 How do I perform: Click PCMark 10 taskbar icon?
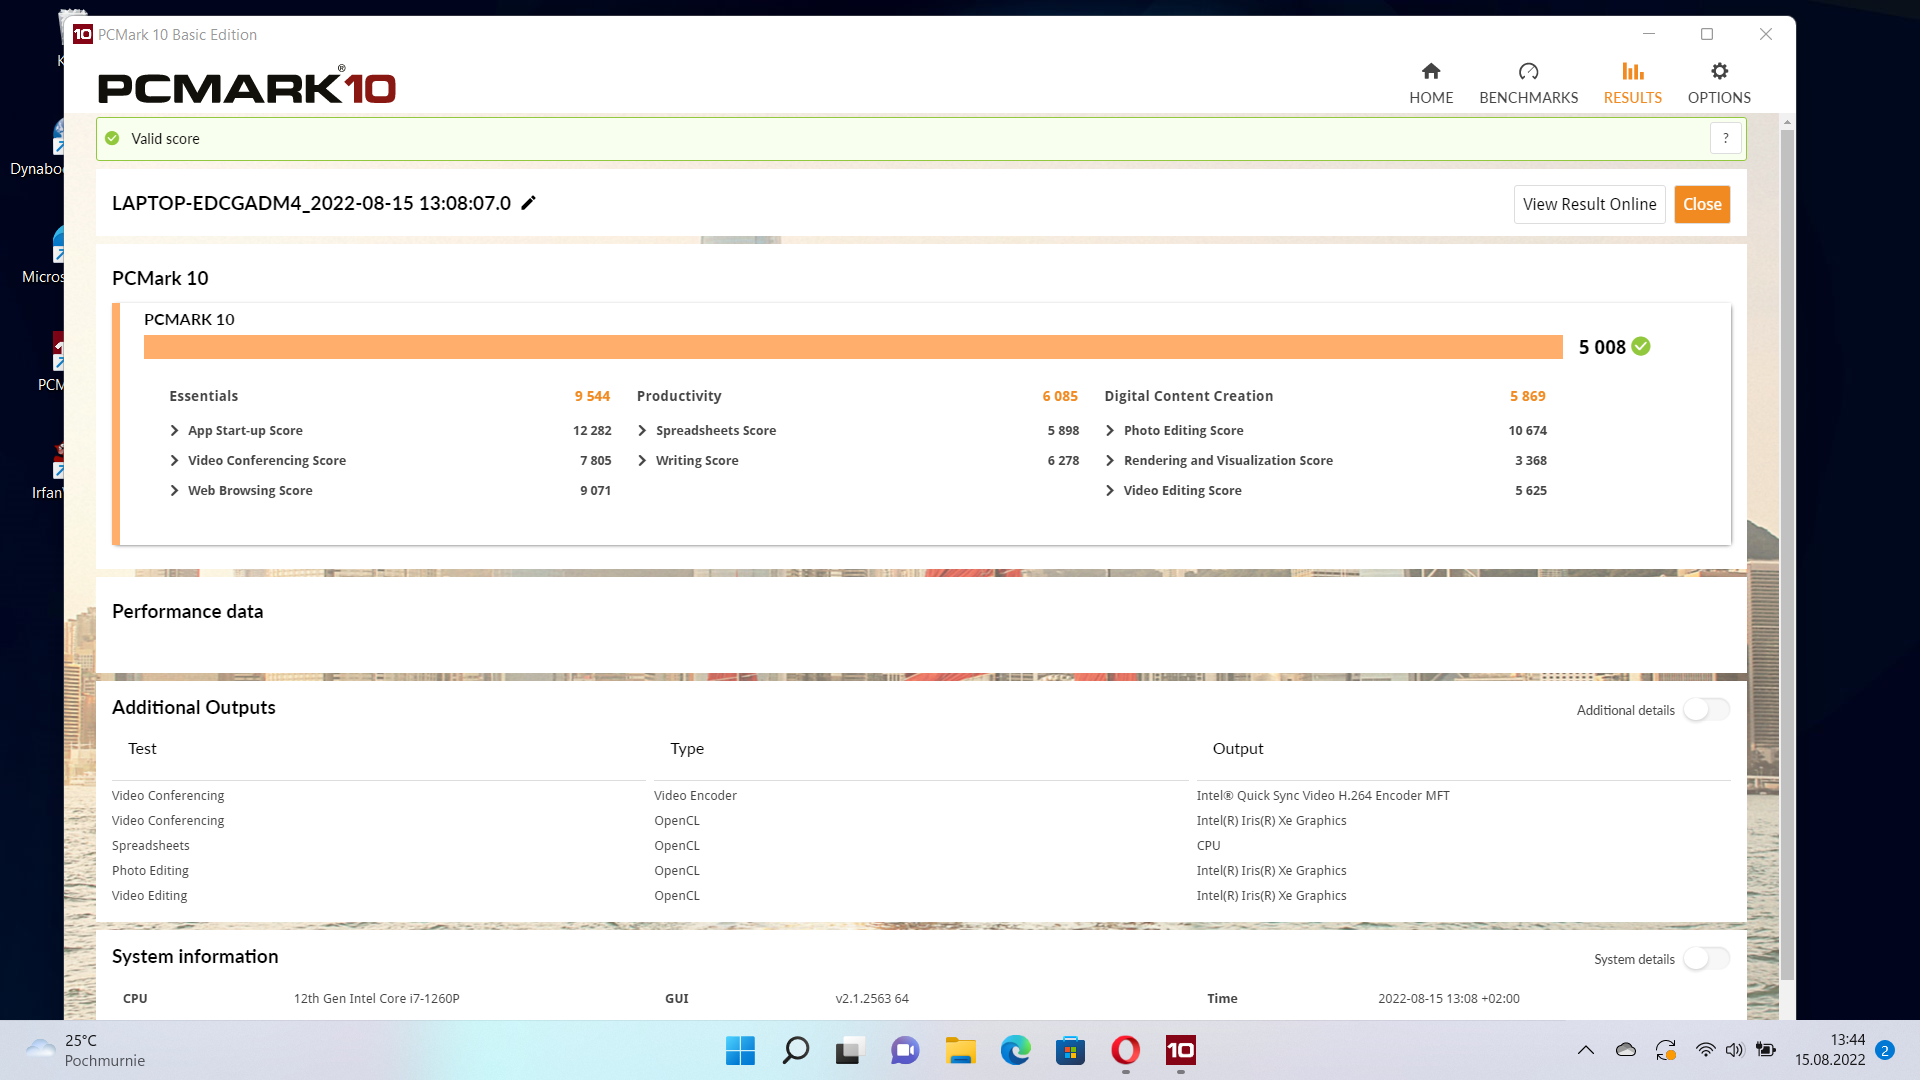point(1180,1050)
